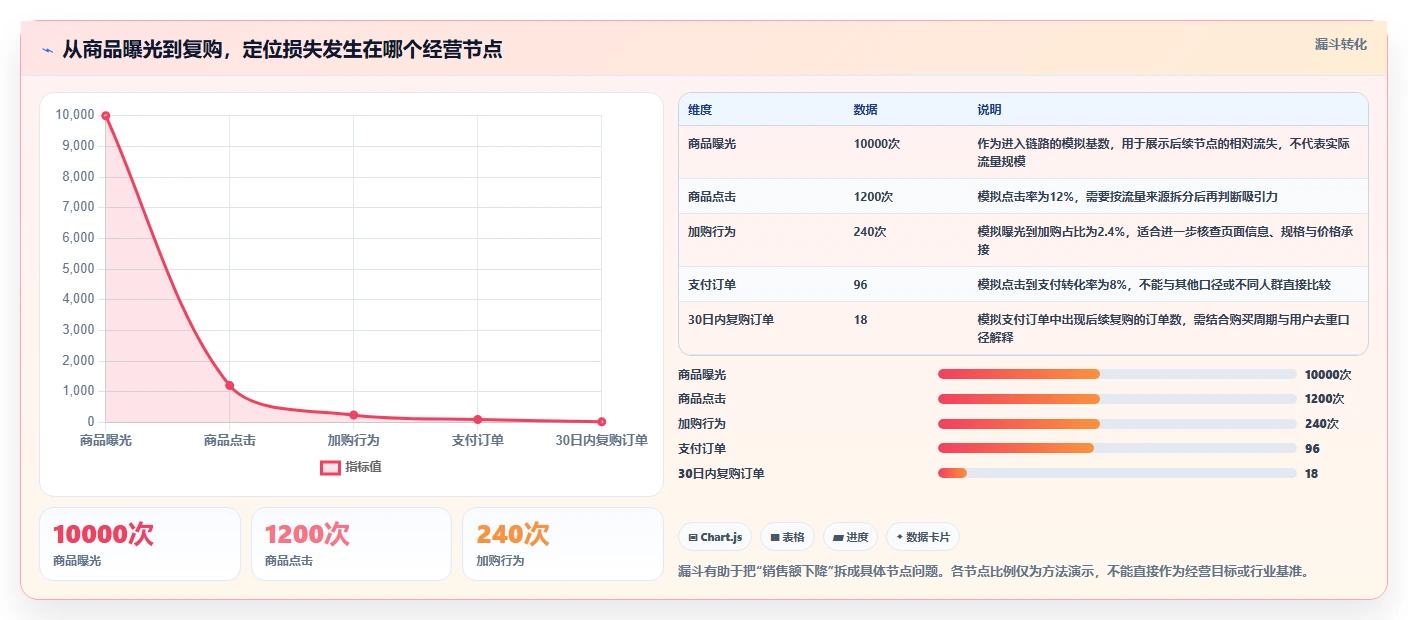Click the 维度 table column header
The height and width of the screenshot is (620, 1408).
(700, 110)
